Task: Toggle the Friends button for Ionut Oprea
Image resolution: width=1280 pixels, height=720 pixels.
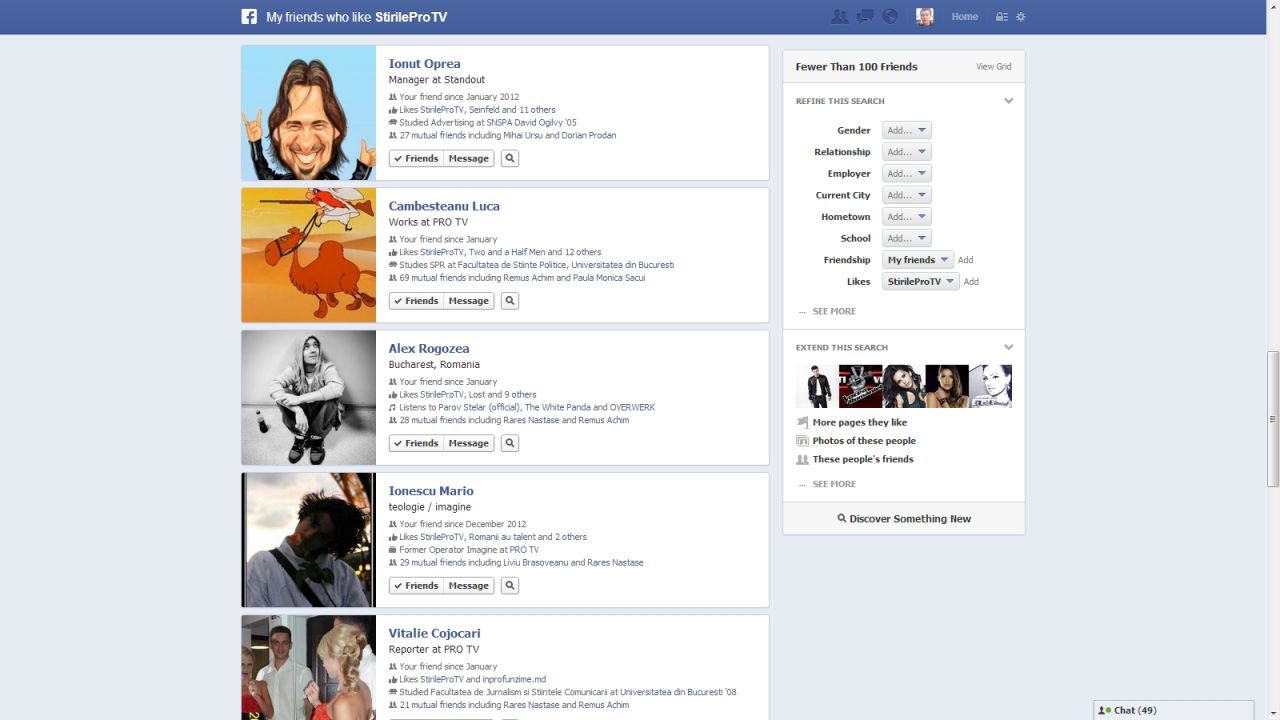Action: coord(416,158)
